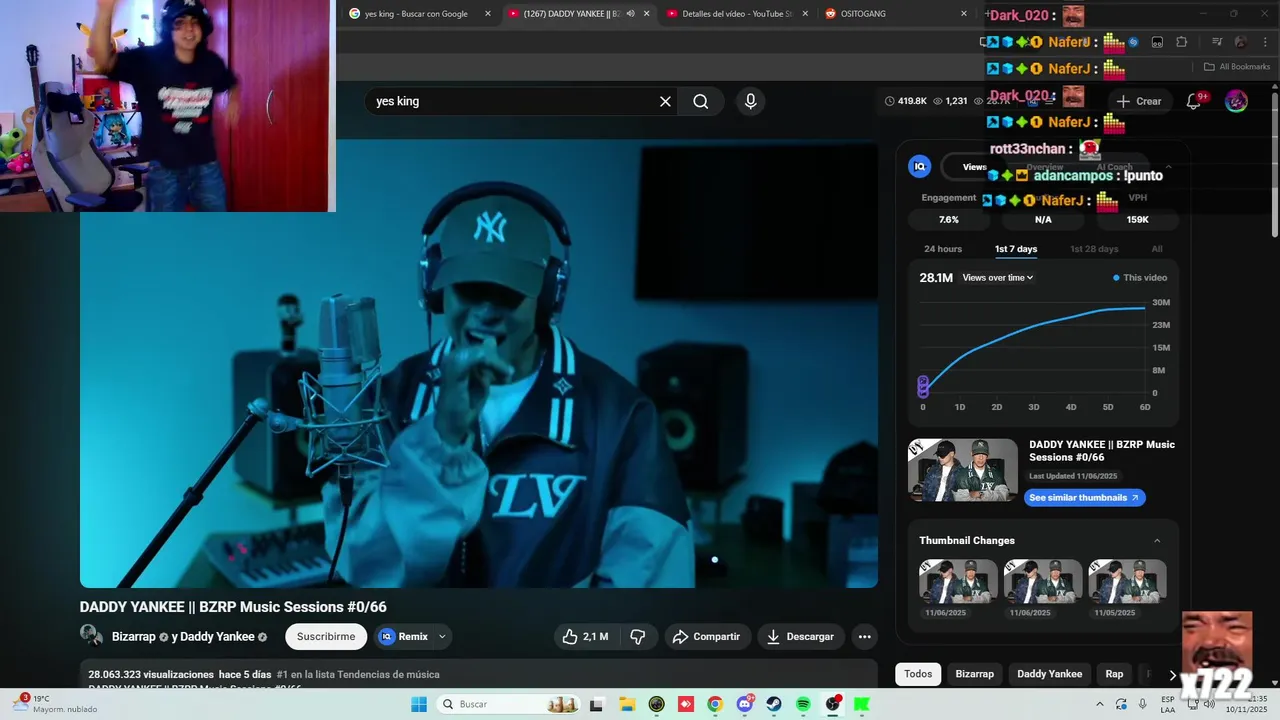1280x720 pixels.
Task: Show hidden system tray icons
Action: [x=1100, y=704]
